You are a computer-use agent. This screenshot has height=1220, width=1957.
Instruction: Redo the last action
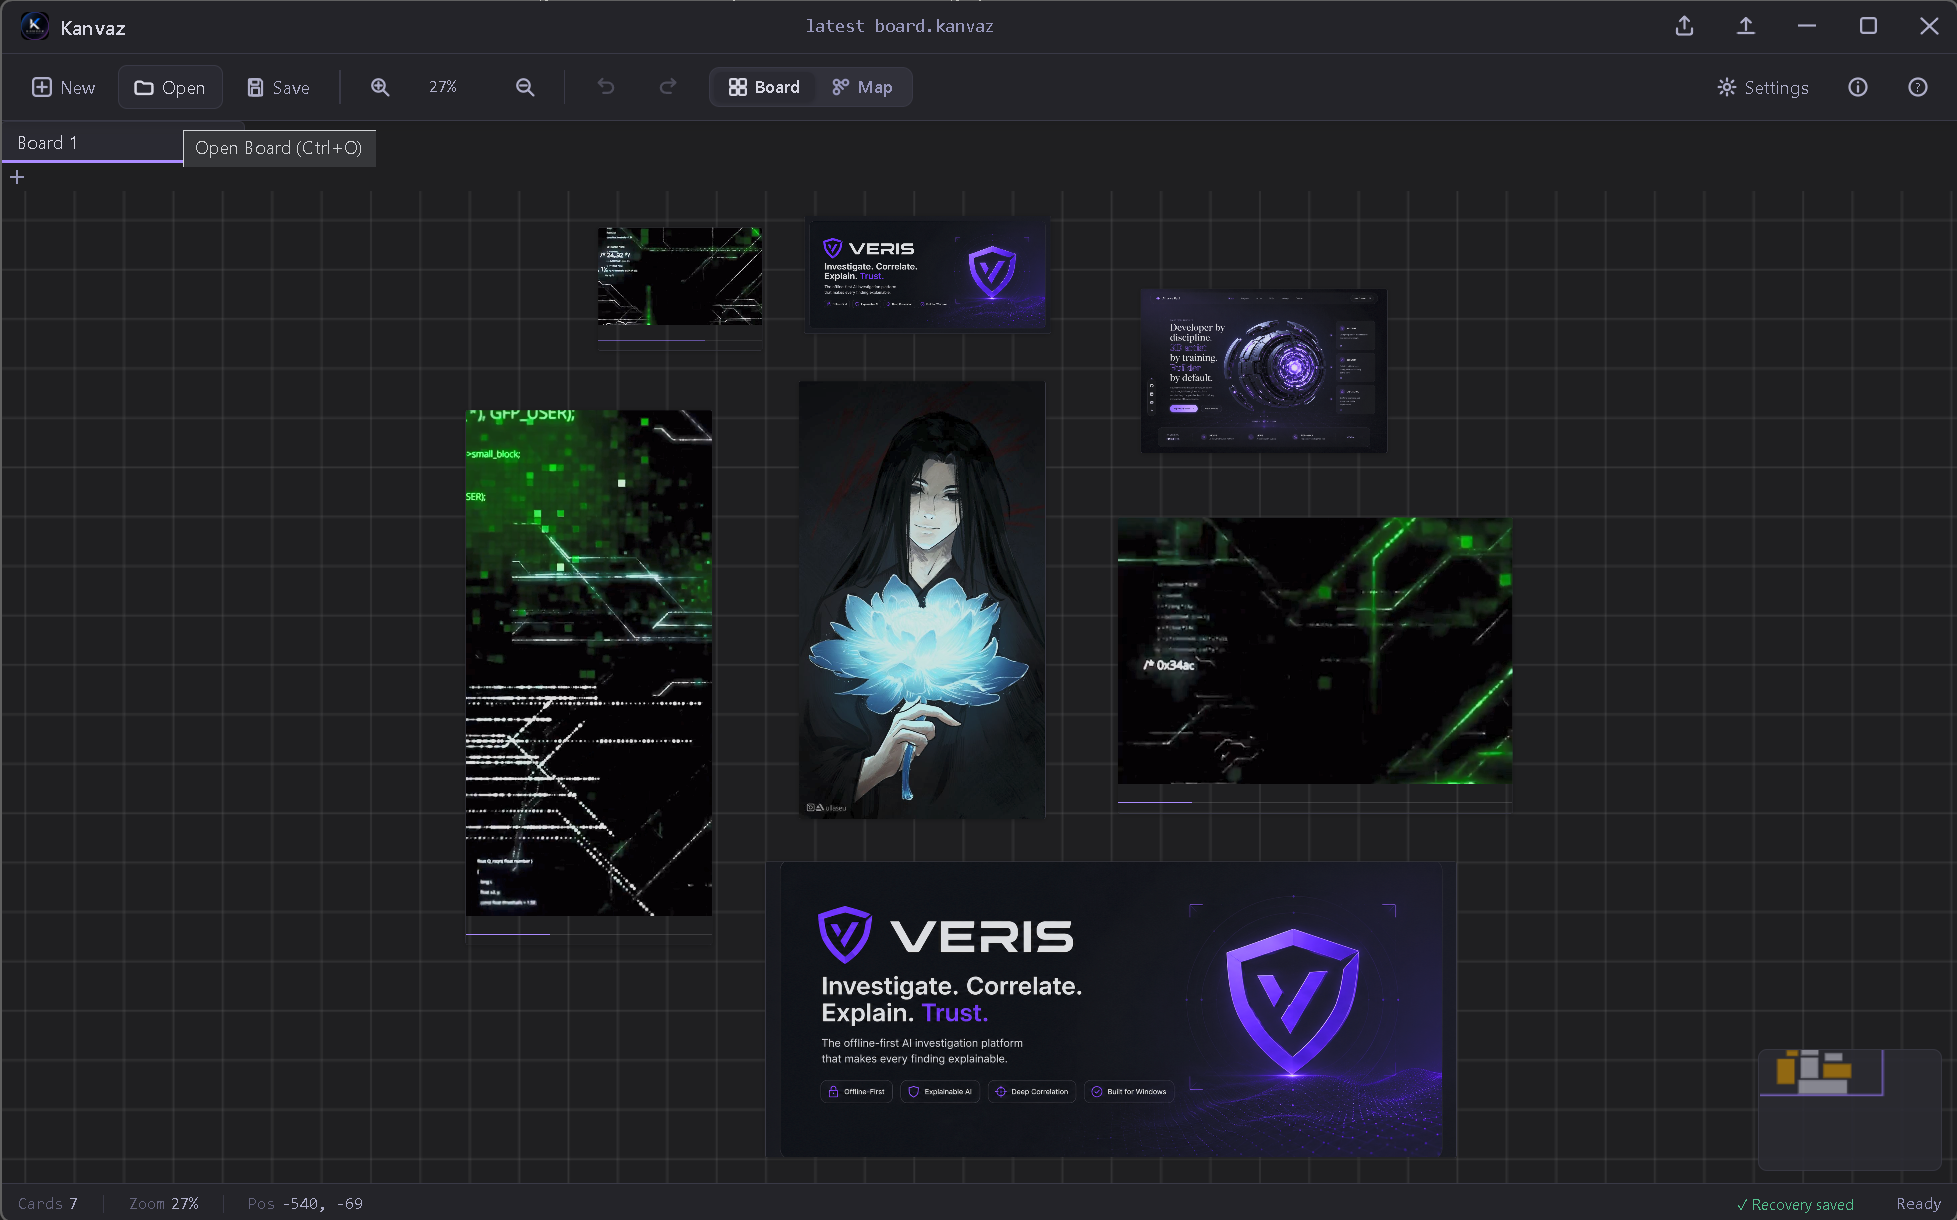click(x=668, y=87)
